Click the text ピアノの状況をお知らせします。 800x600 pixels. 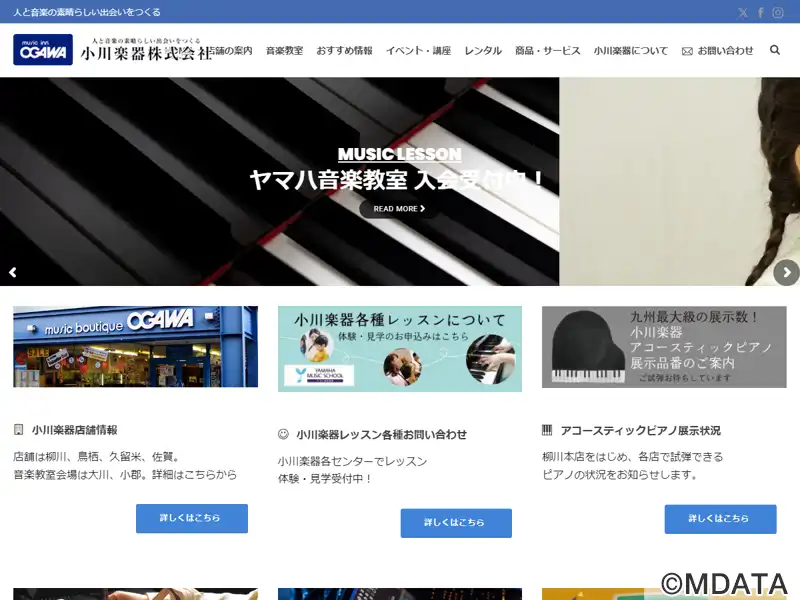(x=620, y=474)
